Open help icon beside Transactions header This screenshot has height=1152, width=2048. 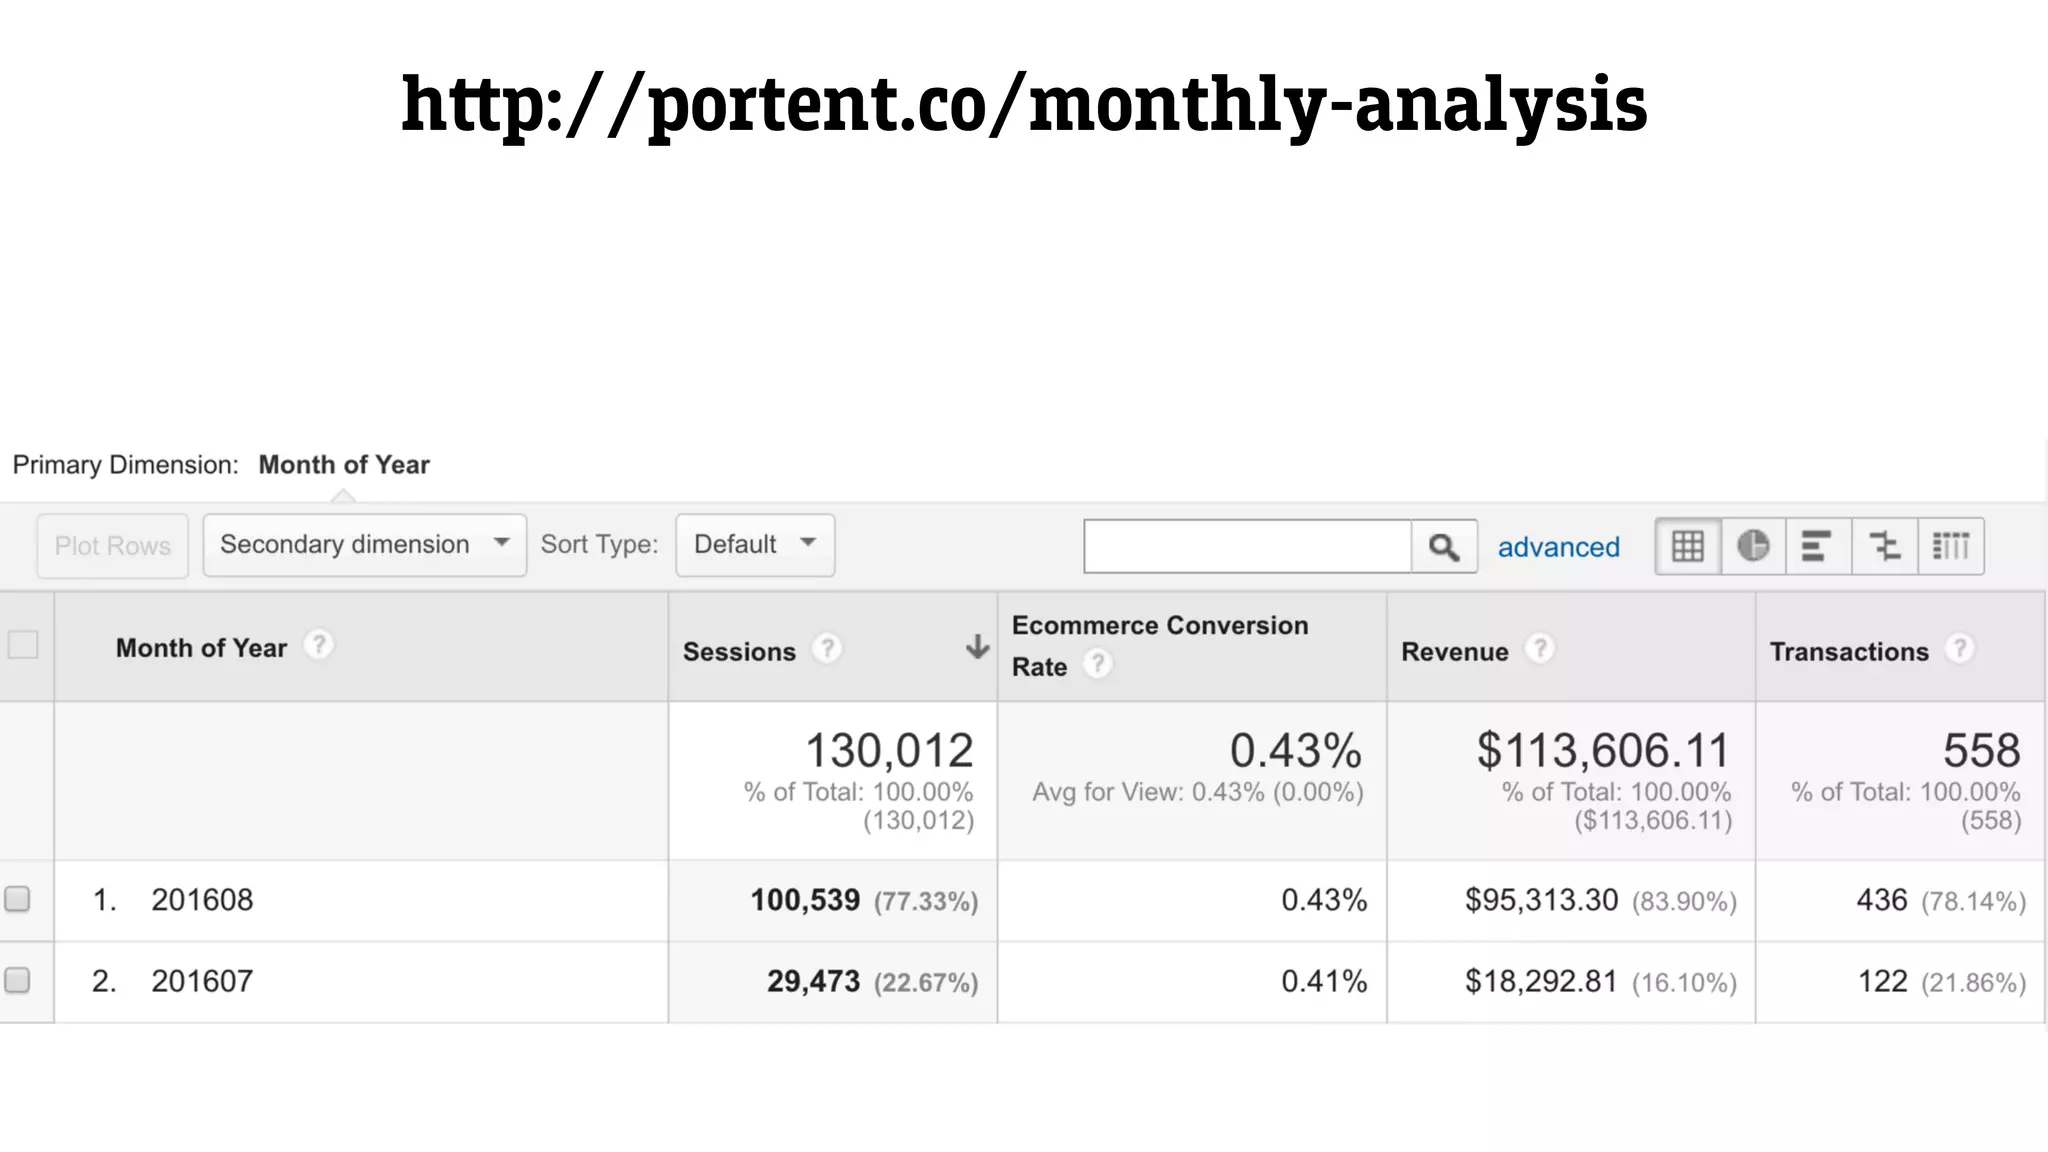coord(1959,649)
